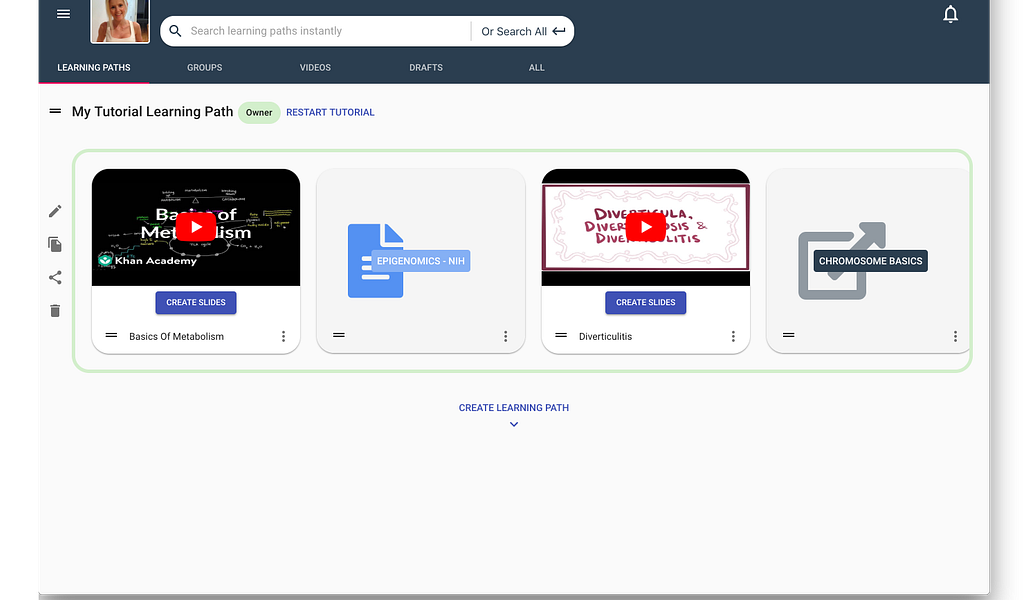Duplicate learning path with copy icon
This screenshot has height=600, width=1028.
coord(55,244)
